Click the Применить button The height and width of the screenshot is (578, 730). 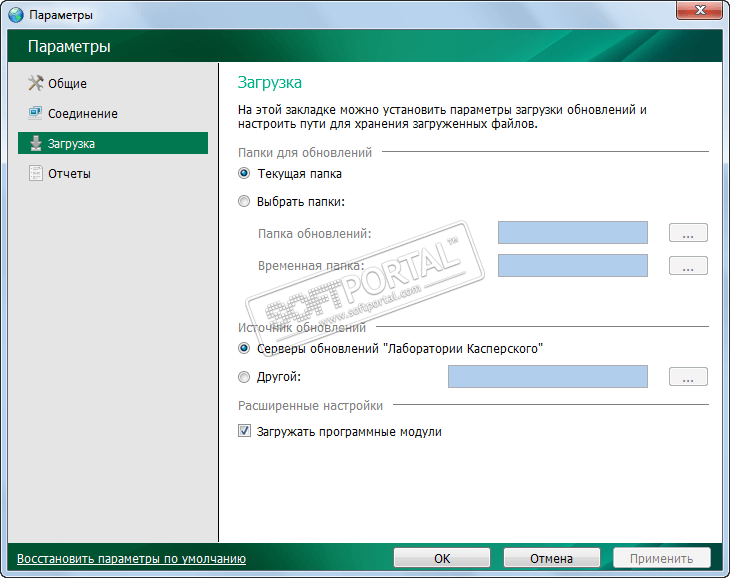(x=662, y=558)
